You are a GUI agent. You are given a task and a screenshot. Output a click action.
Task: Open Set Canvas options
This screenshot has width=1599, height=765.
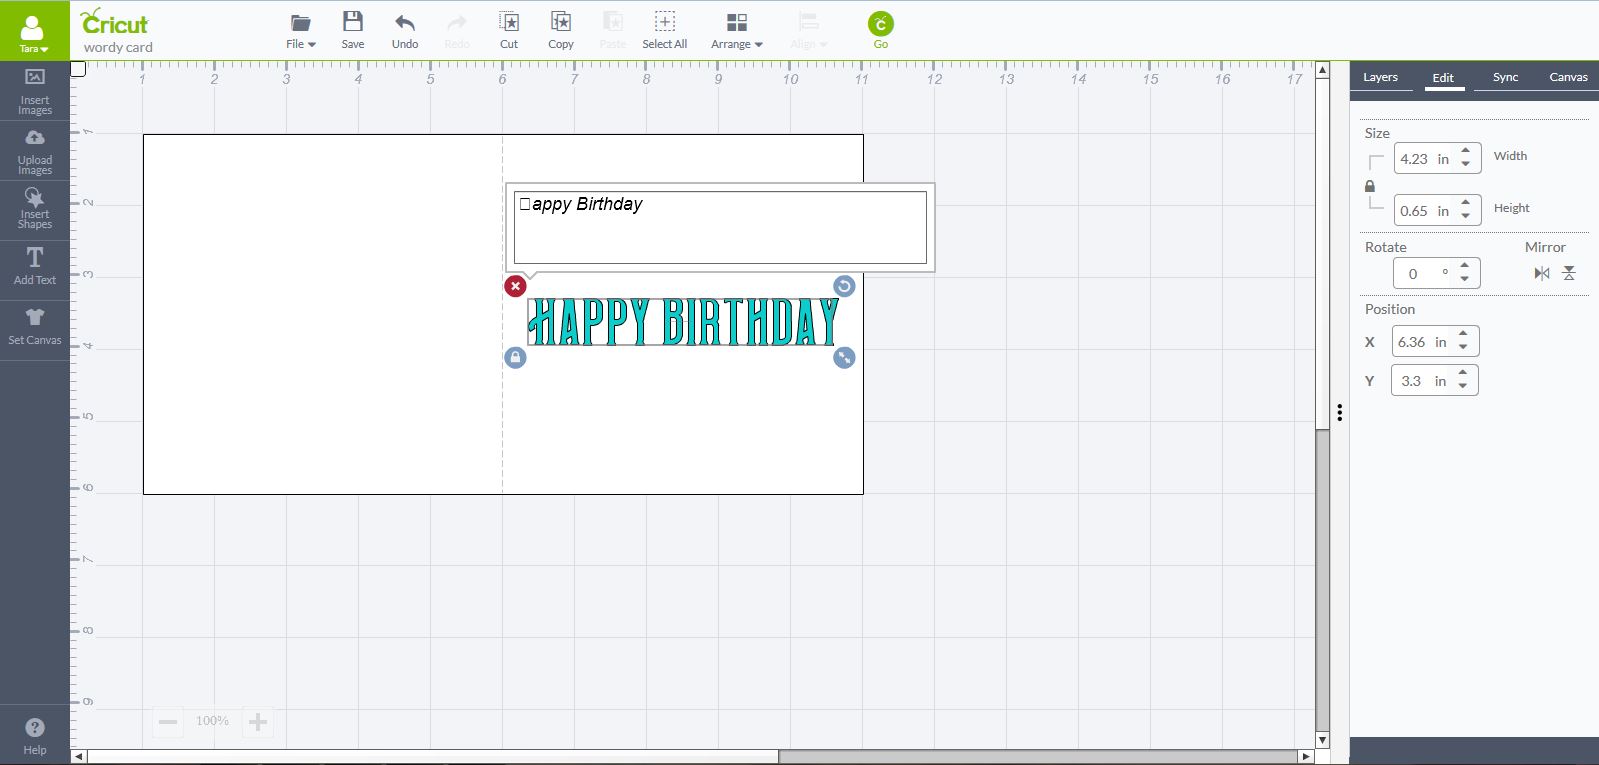[x=35, y=328]
